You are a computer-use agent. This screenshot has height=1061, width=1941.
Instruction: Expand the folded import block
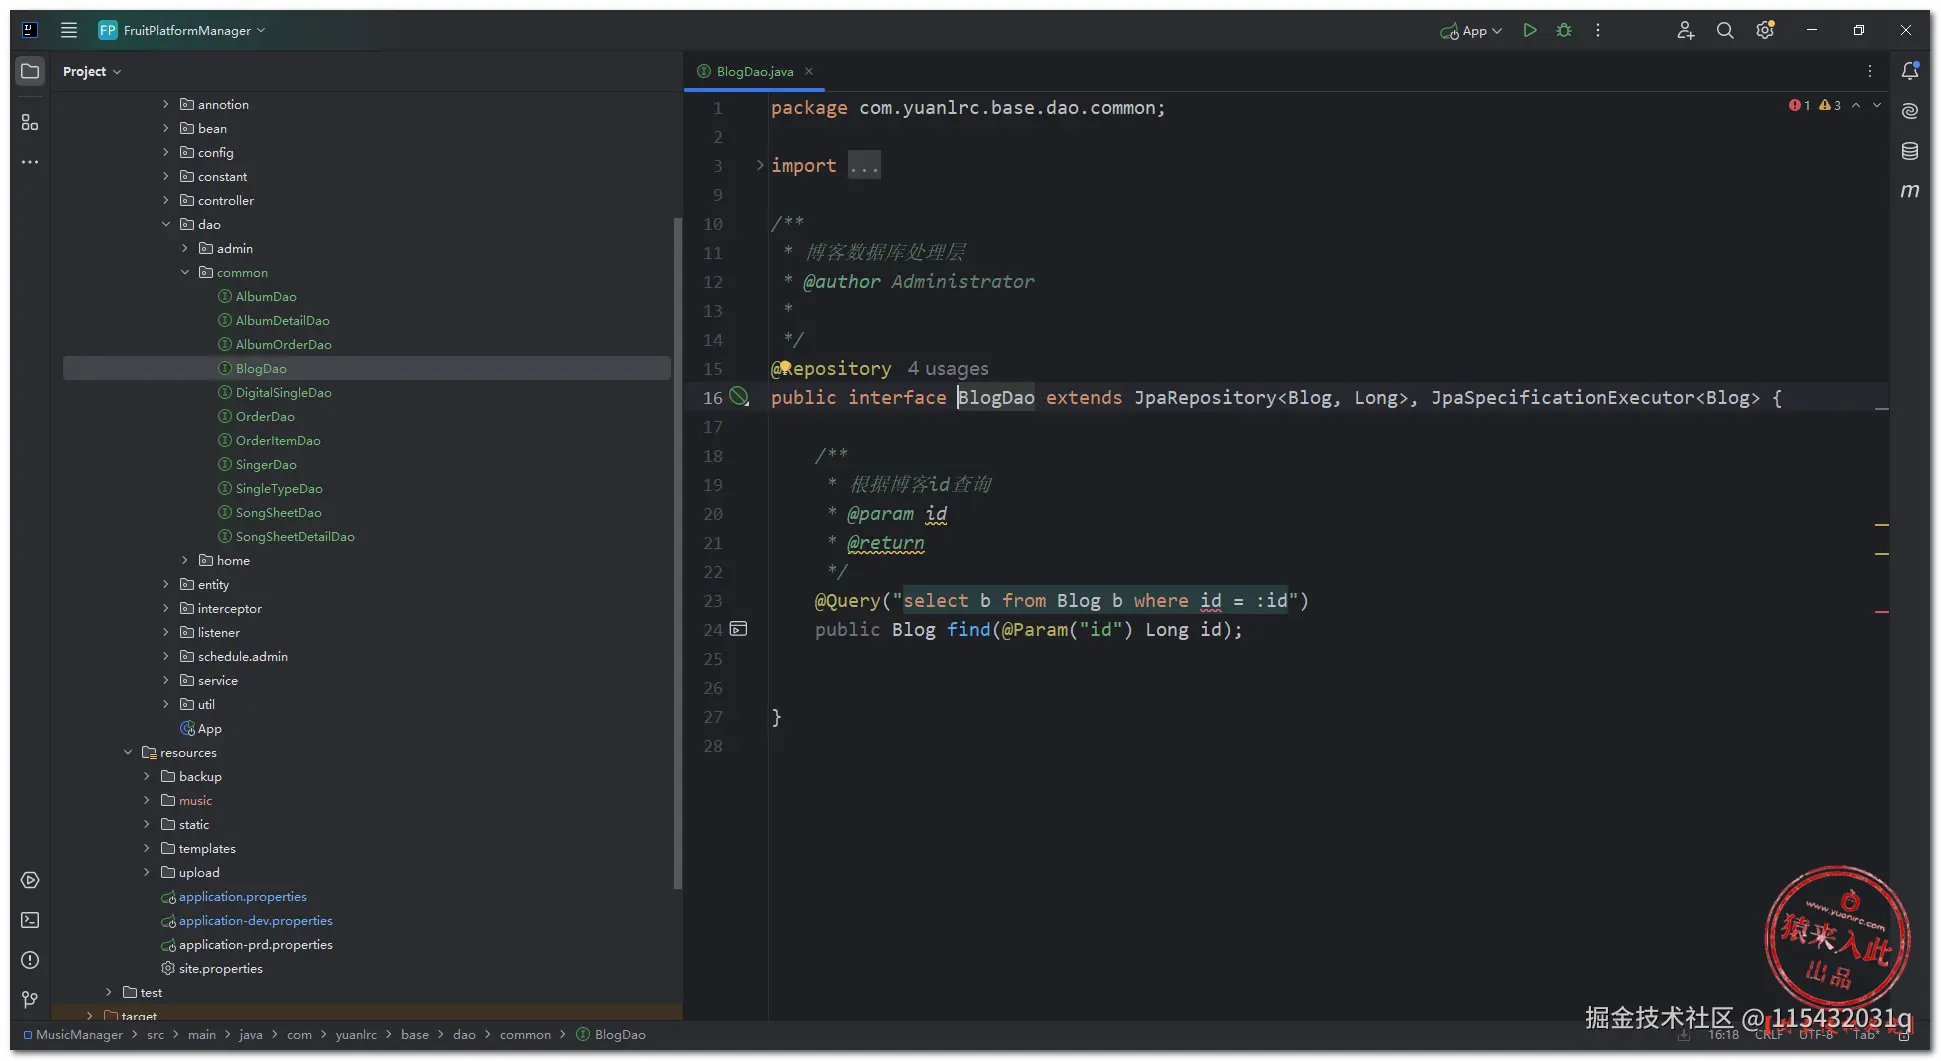pyautogui.click(x=760, y=166)
